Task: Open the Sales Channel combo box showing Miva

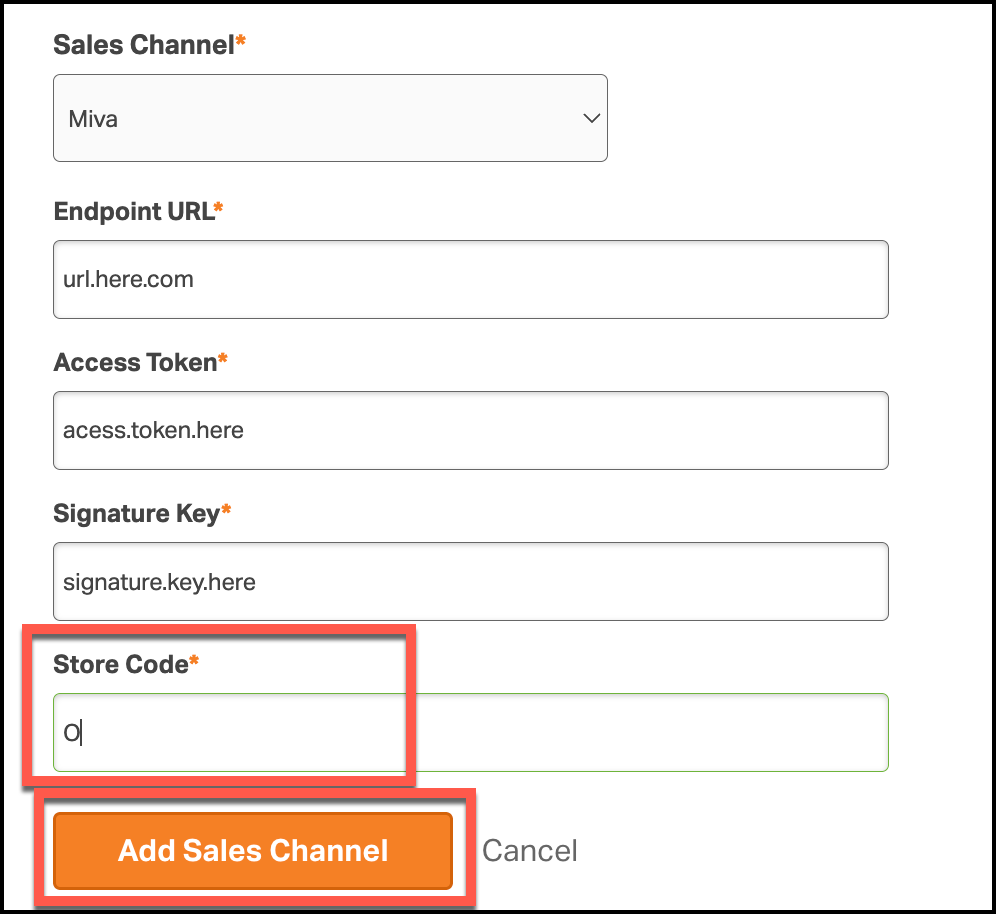Action: click(x=330, y=118)
